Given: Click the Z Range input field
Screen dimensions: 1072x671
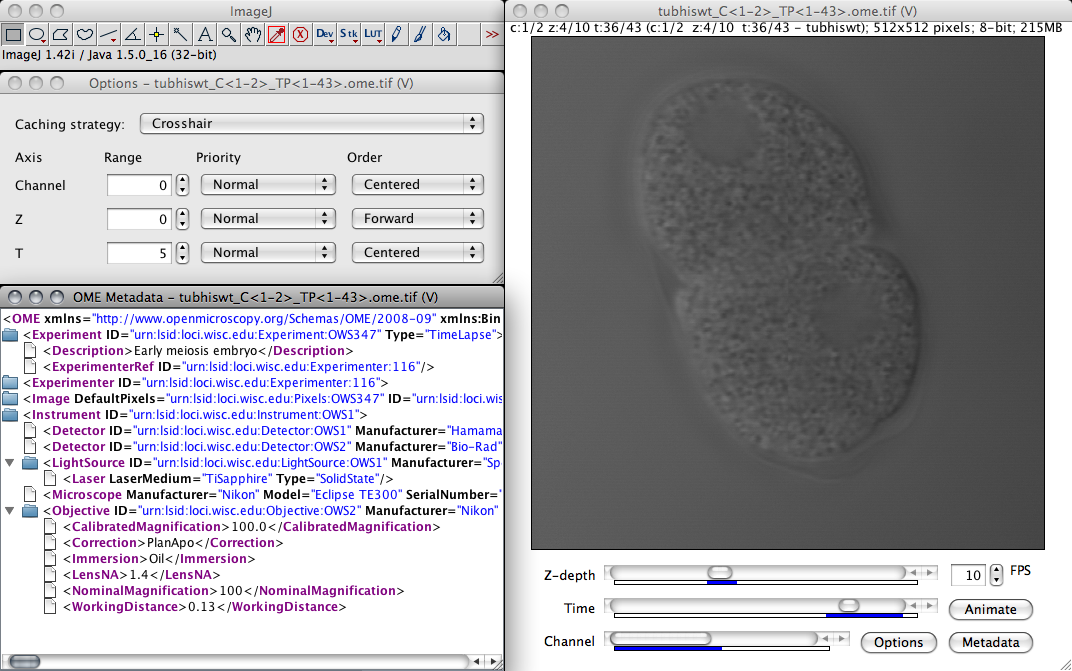Looking at the screenshot, I should (x=139, y=219).
